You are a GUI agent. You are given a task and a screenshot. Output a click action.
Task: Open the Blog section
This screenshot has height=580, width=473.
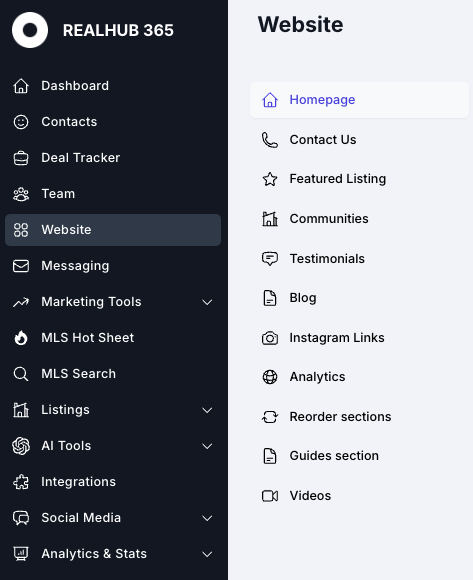pyautogui.click(x=303, y=298)
